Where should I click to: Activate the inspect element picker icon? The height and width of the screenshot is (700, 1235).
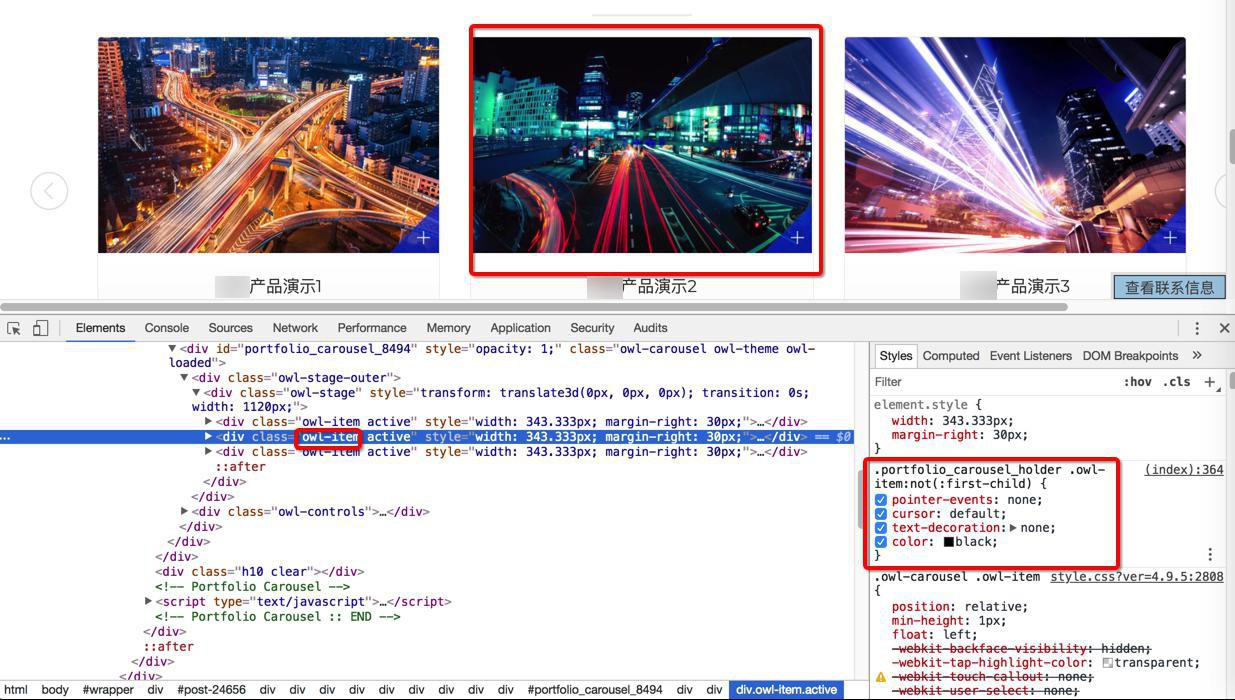click(x=14, y=328)
